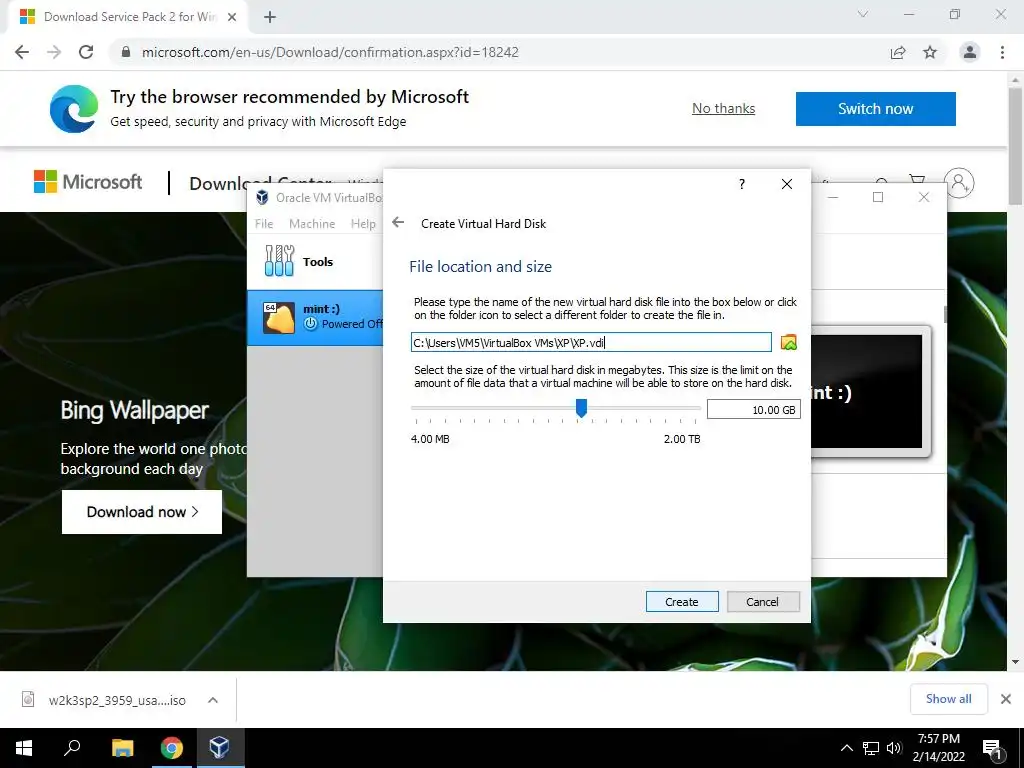Close the Create Virtual Hard Disk dialog
The width and height of the screenshot is (1024, 768).
(x=787, y=184)
